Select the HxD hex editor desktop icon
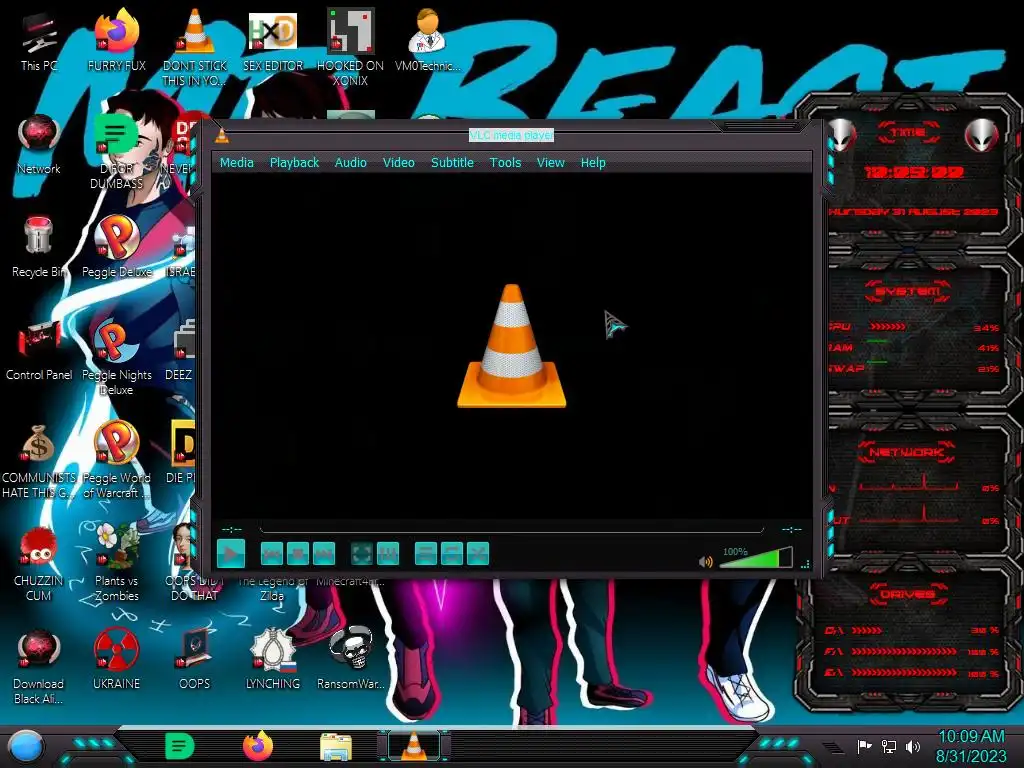Image resolution: width=1024 pixels, height=768 pixels. click(x=273, y=40)
